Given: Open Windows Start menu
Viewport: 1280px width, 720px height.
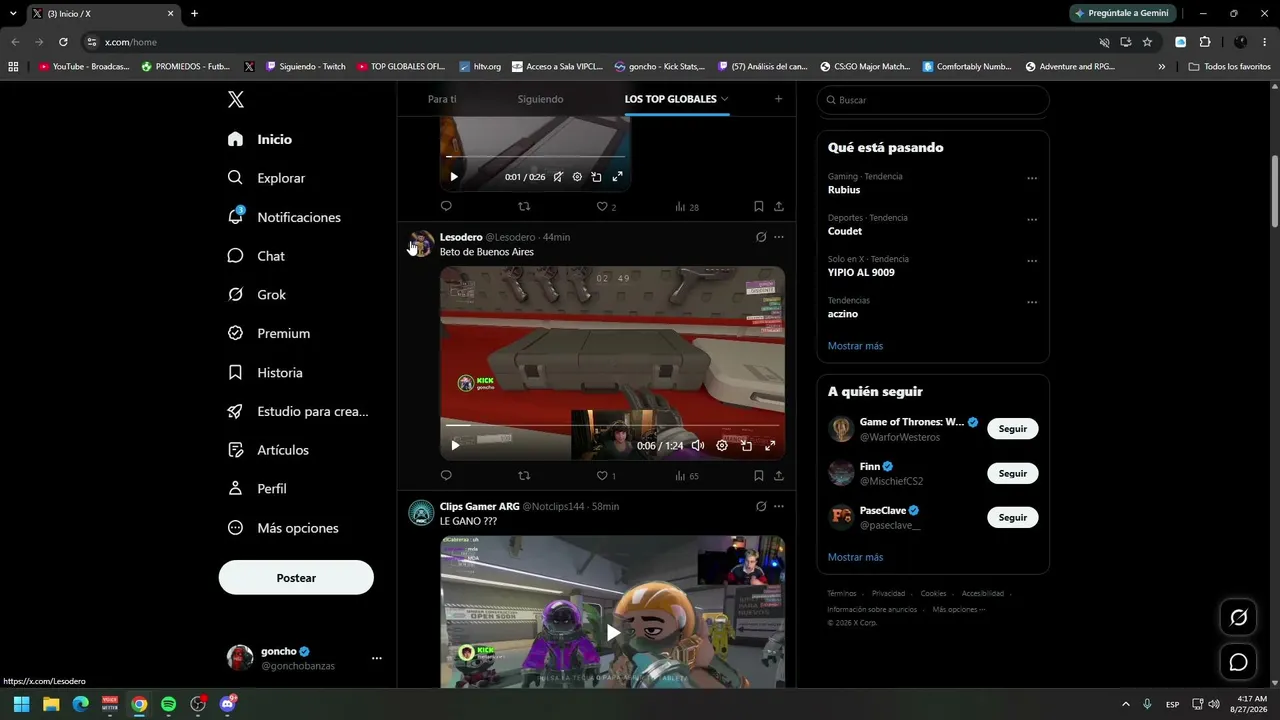Looking at the screenshot, I should coord(21,704).
